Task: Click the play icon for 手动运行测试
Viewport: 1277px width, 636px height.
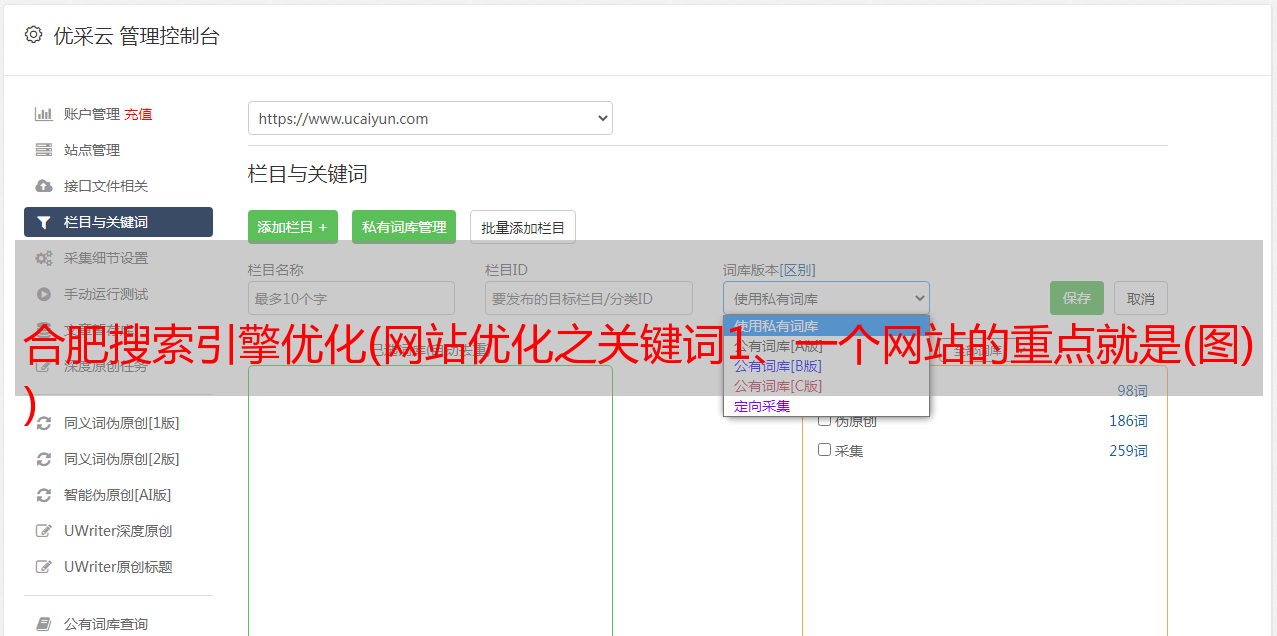Action: pos(43,294)
